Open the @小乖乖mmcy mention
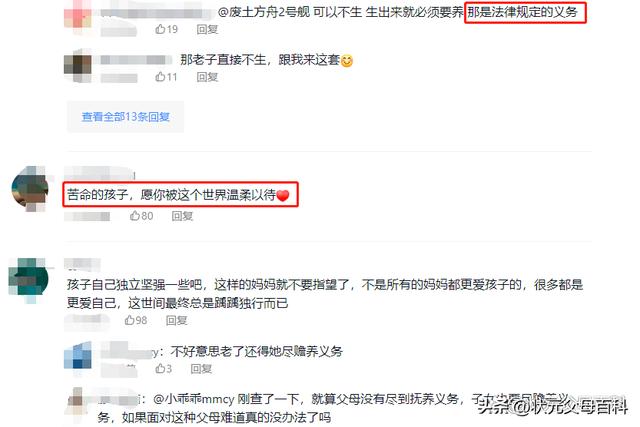Screen dimensions: 640x427 (193, 399)
